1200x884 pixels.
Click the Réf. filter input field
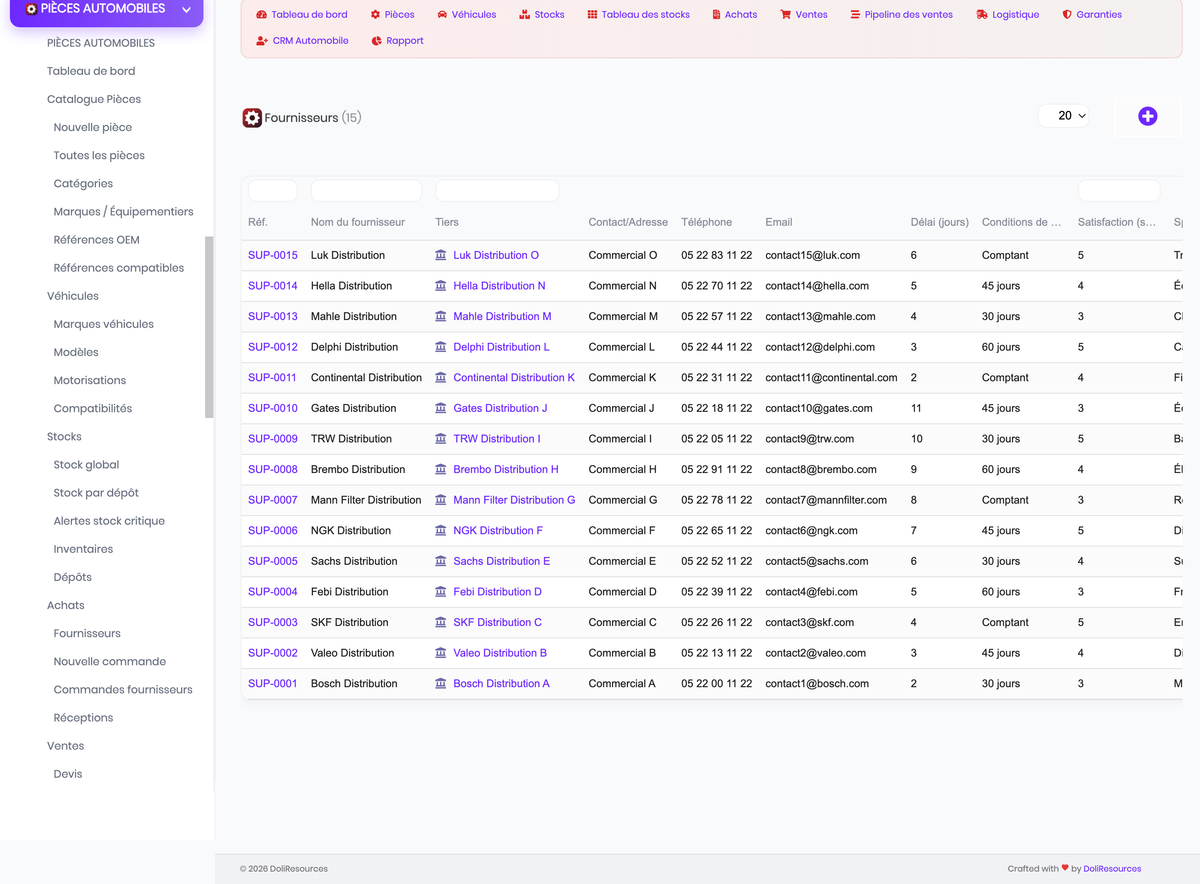click(x=272, y=190)
